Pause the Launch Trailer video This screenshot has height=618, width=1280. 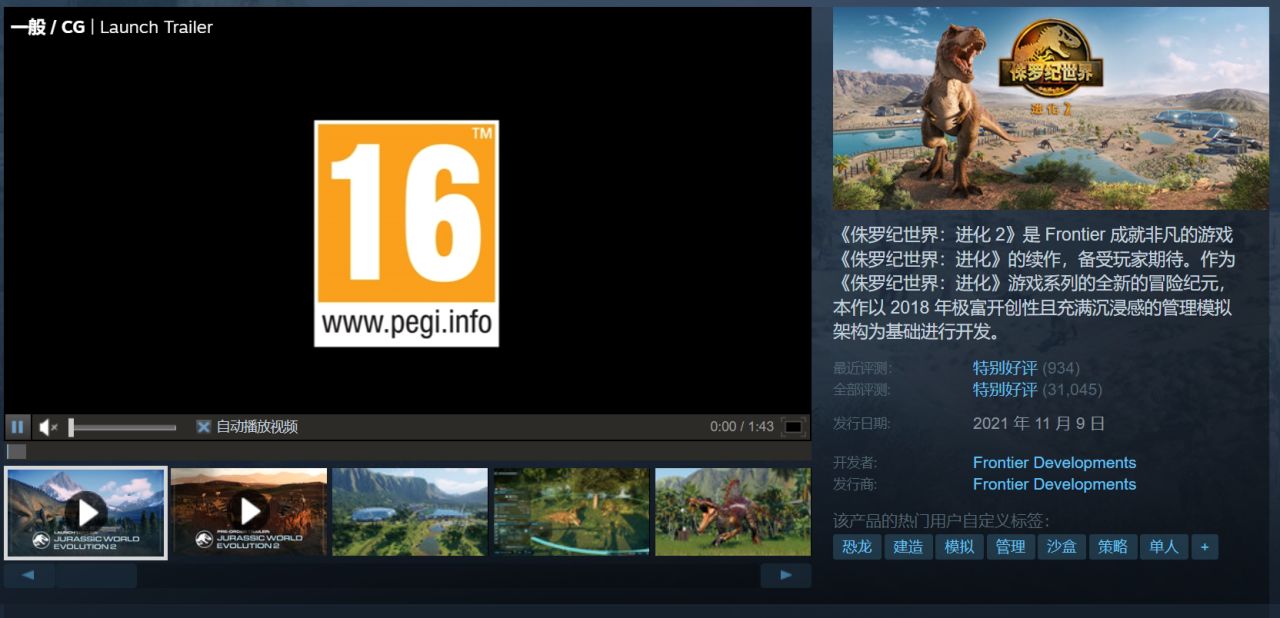click(x=17, y=427)
